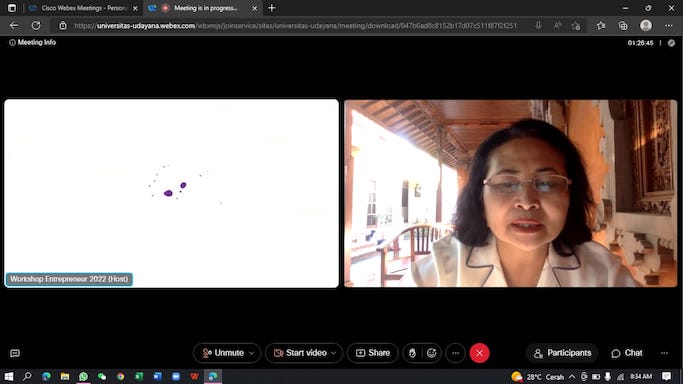
Task: Open browser Settings and more menu
Action: [x=669, y=26]
